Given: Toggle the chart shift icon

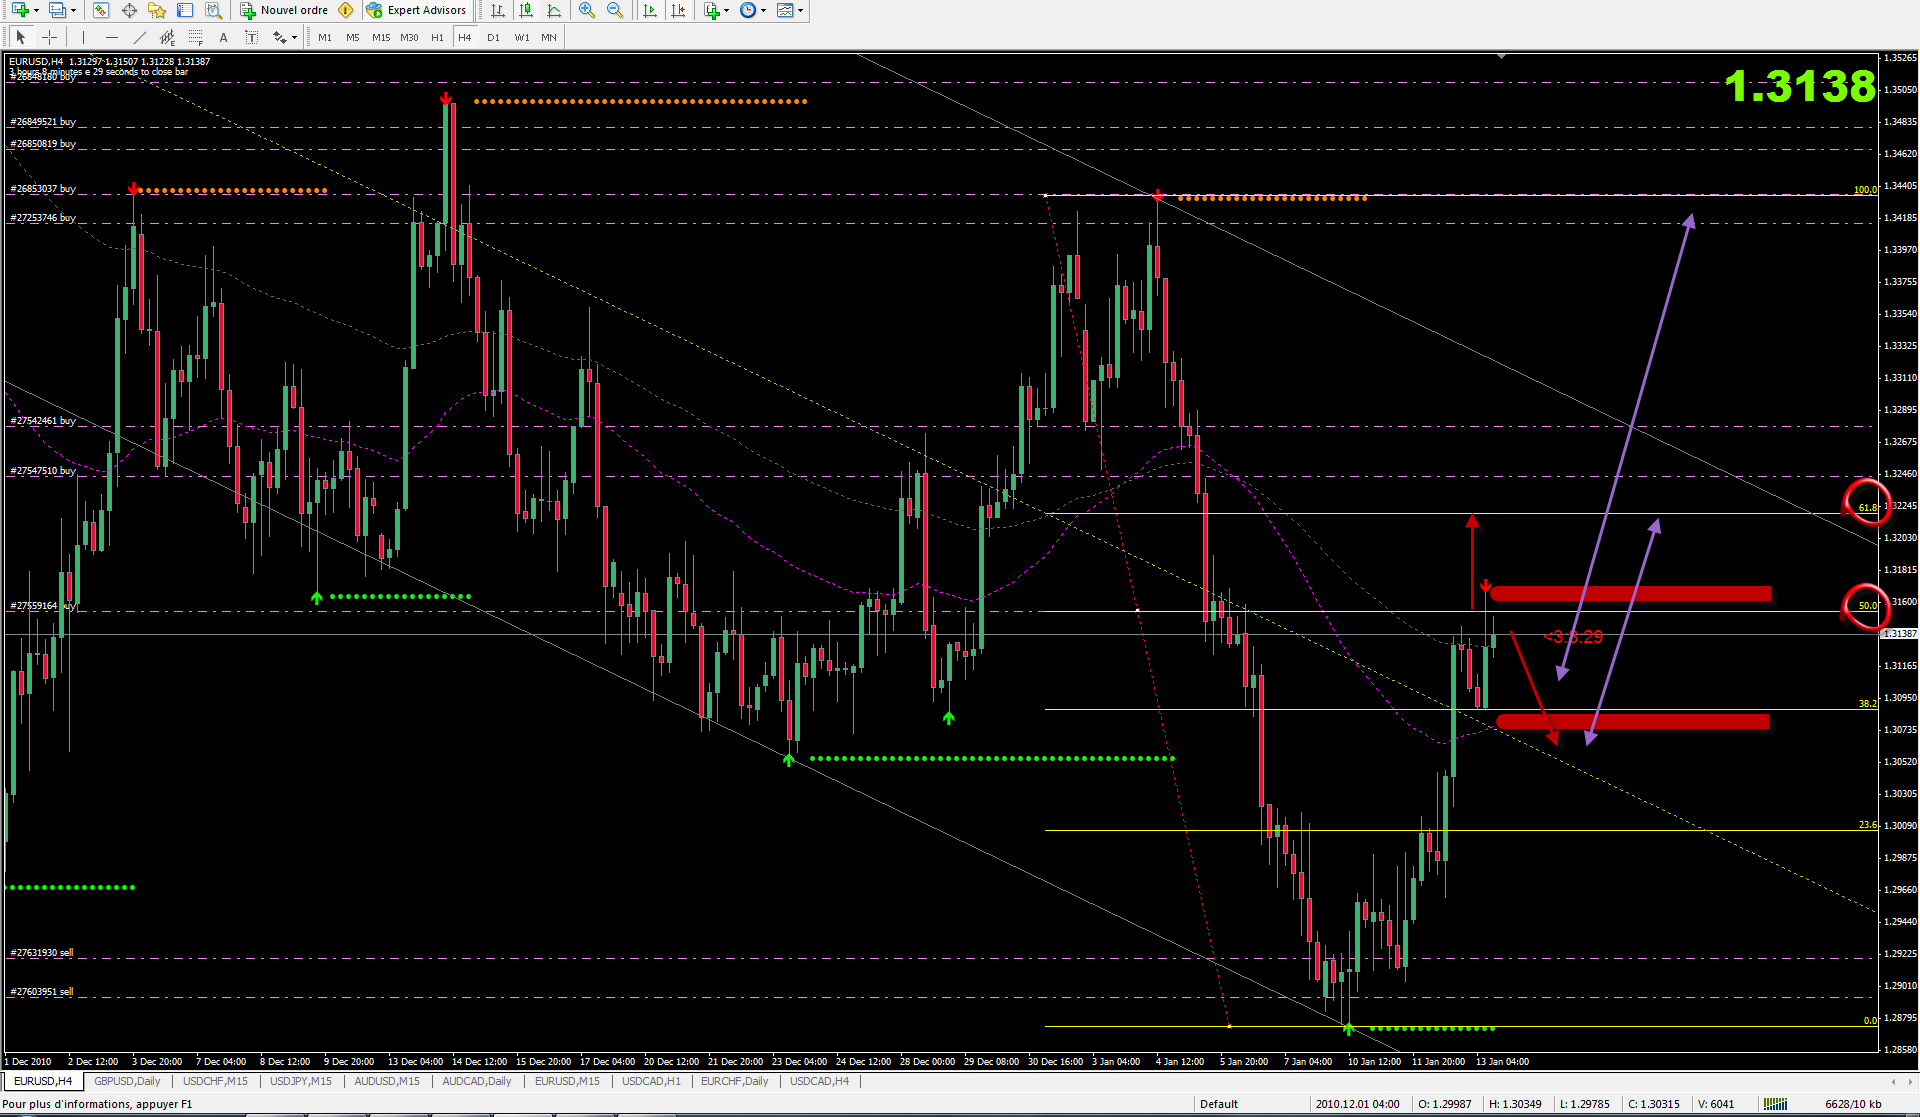Looking at the screenshot, I should click(679, 10).
